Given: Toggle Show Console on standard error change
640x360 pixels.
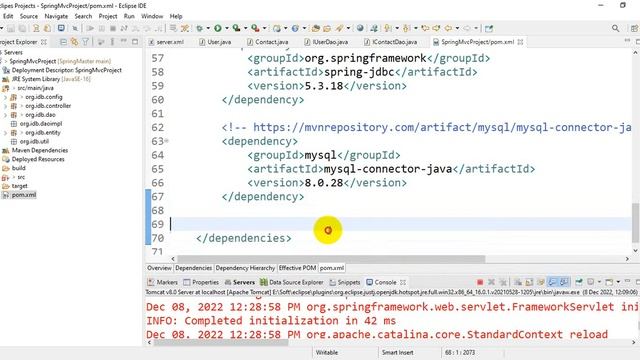Looking at the screenshot, I should point(564,282).
